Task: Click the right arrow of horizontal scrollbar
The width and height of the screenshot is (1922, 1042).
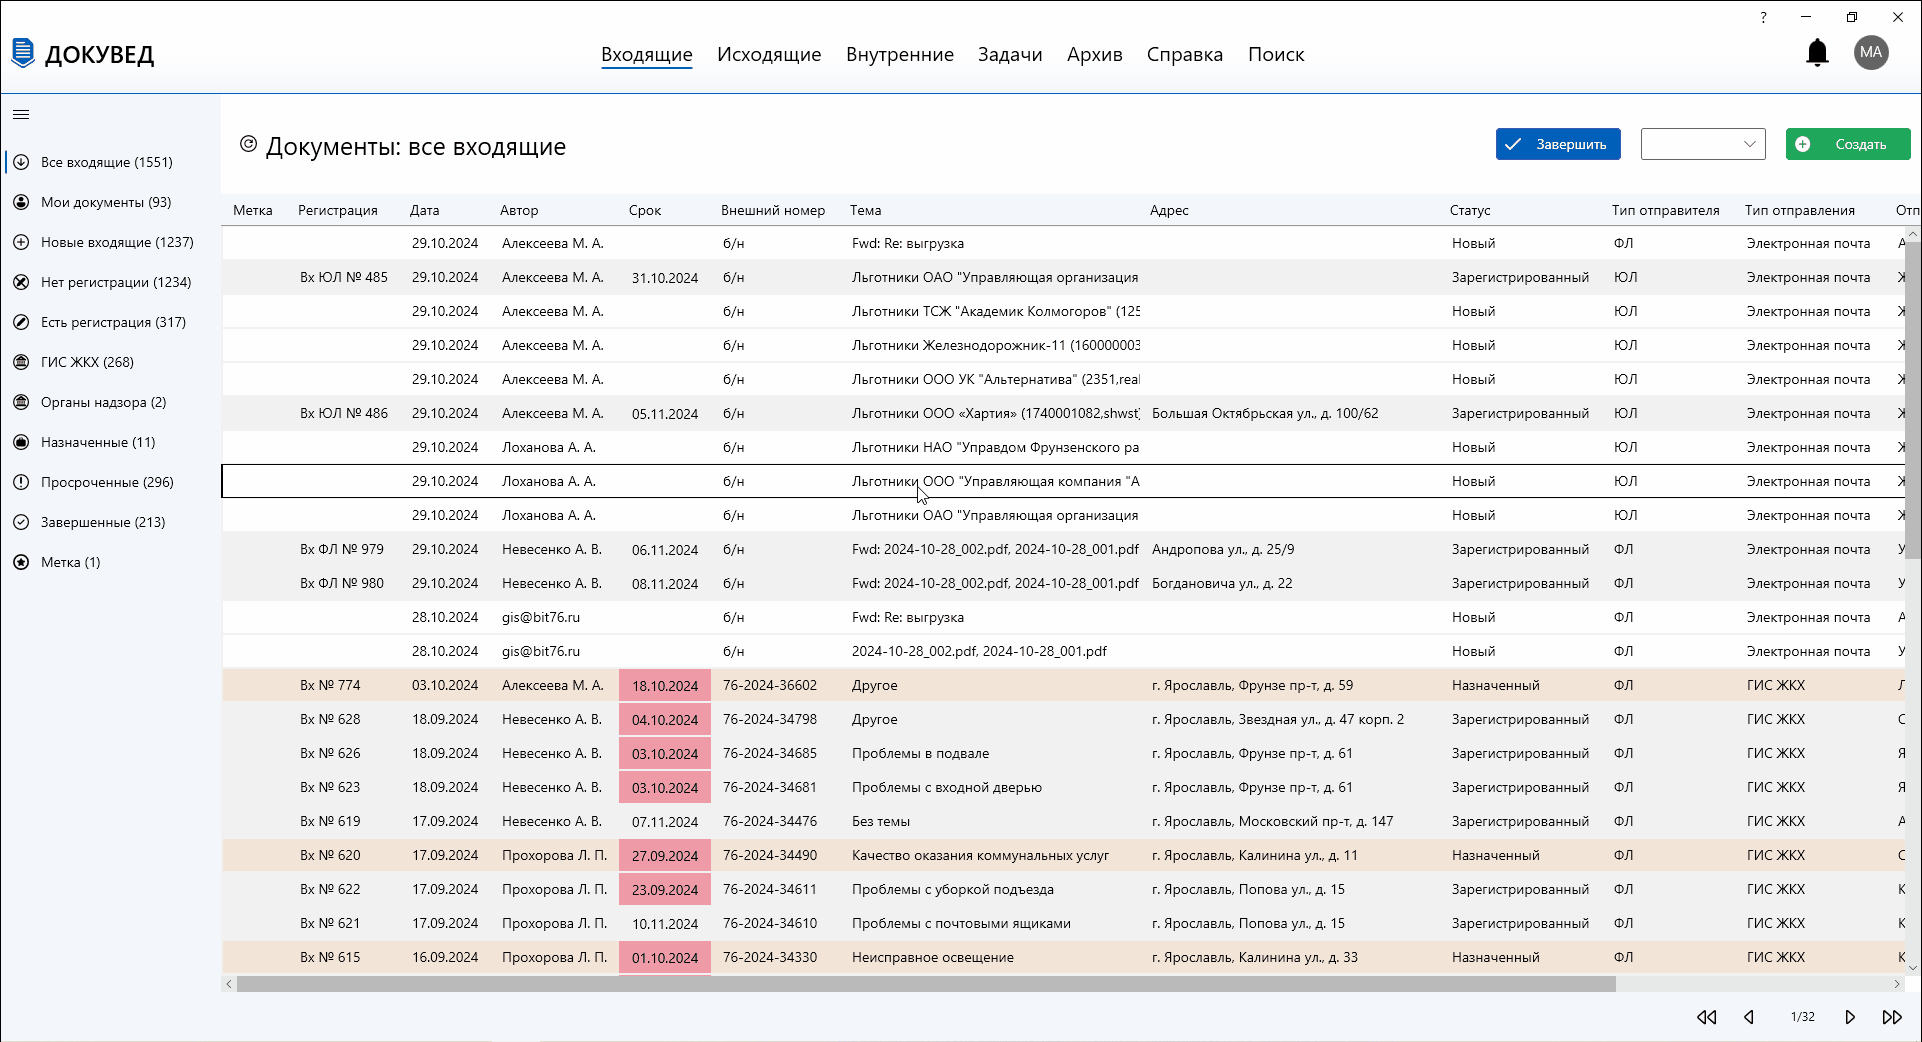Action: click(x=1896, y=984)
